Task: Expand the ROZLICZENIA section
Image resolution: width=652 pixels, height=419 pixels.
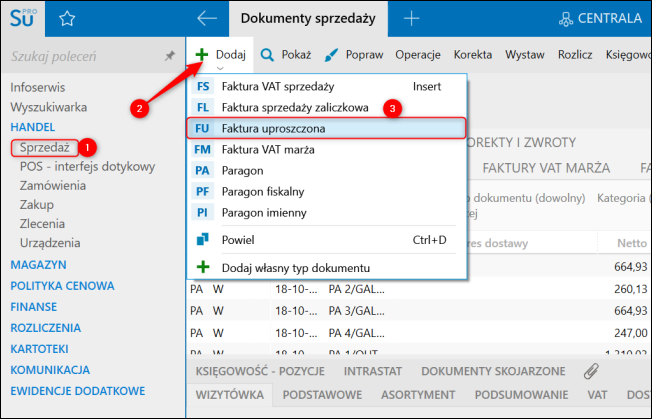Action: (x=46, y=328)
